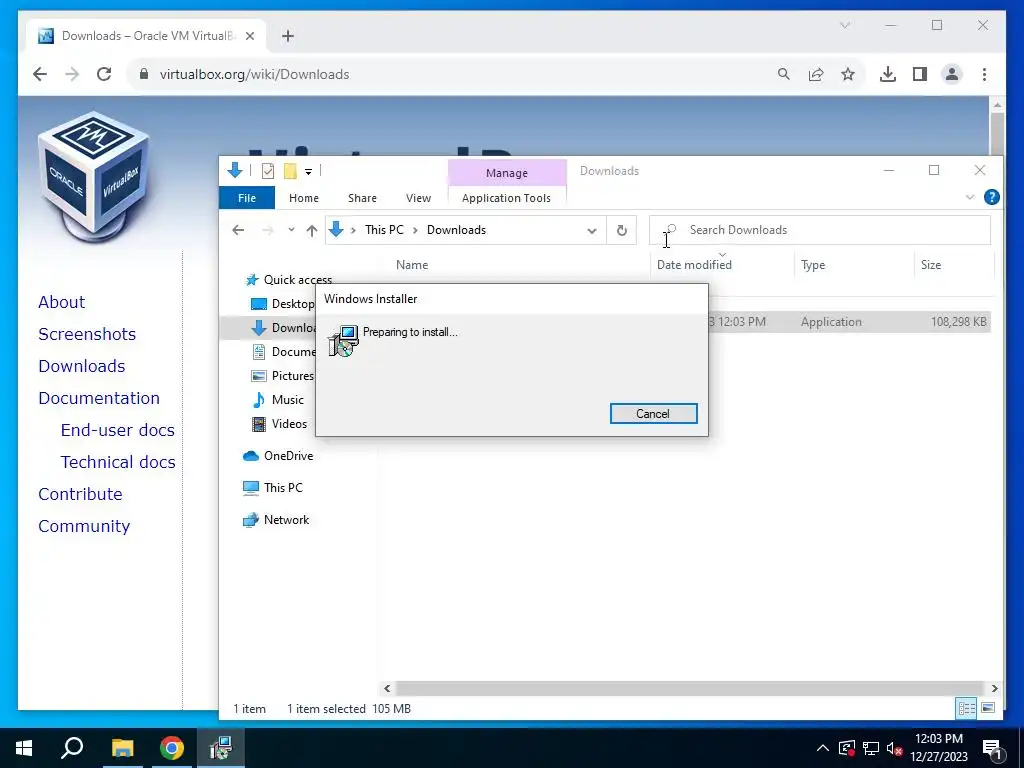
Task: Open the Community link
Action: (84, 526)
